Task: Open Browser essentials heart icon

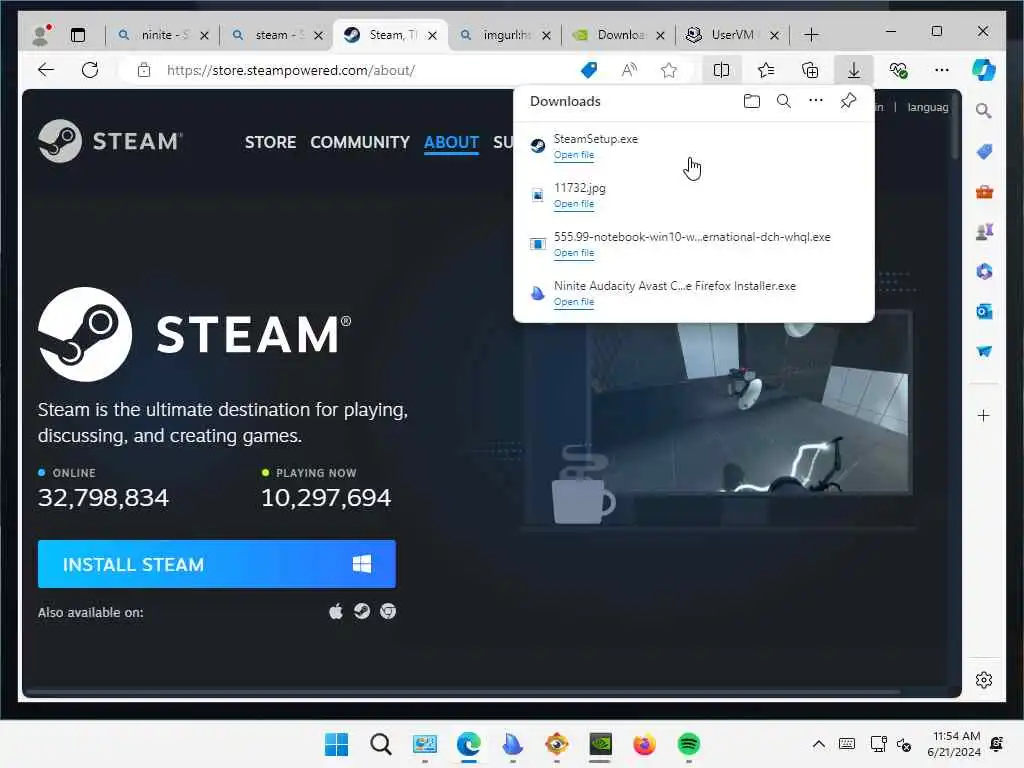Action: pyautogui.click(x=899, y=70)
